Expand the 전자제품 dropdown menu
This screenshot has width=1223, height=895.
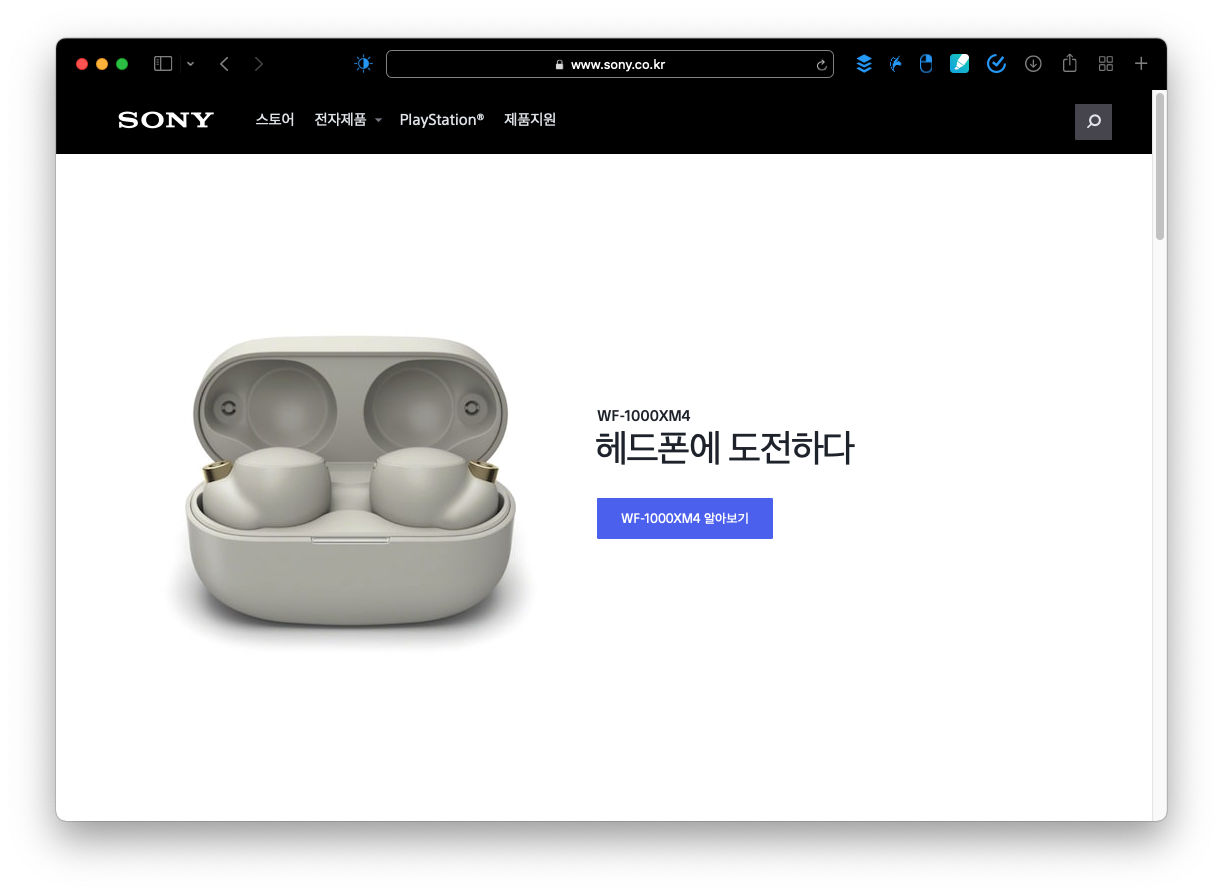(348, 120)
